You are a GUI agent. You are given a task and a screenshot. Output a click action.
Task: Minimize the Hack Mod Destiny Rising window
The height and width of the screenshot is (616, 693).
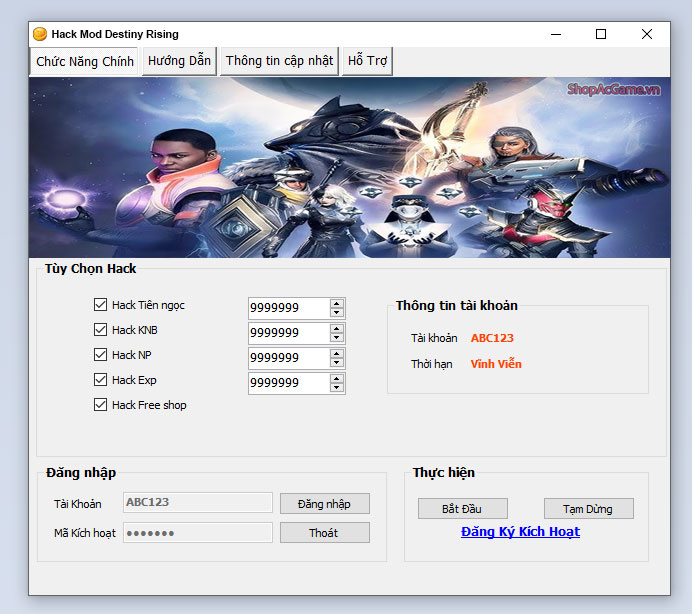pyautogui.click(x=556, y=34)
